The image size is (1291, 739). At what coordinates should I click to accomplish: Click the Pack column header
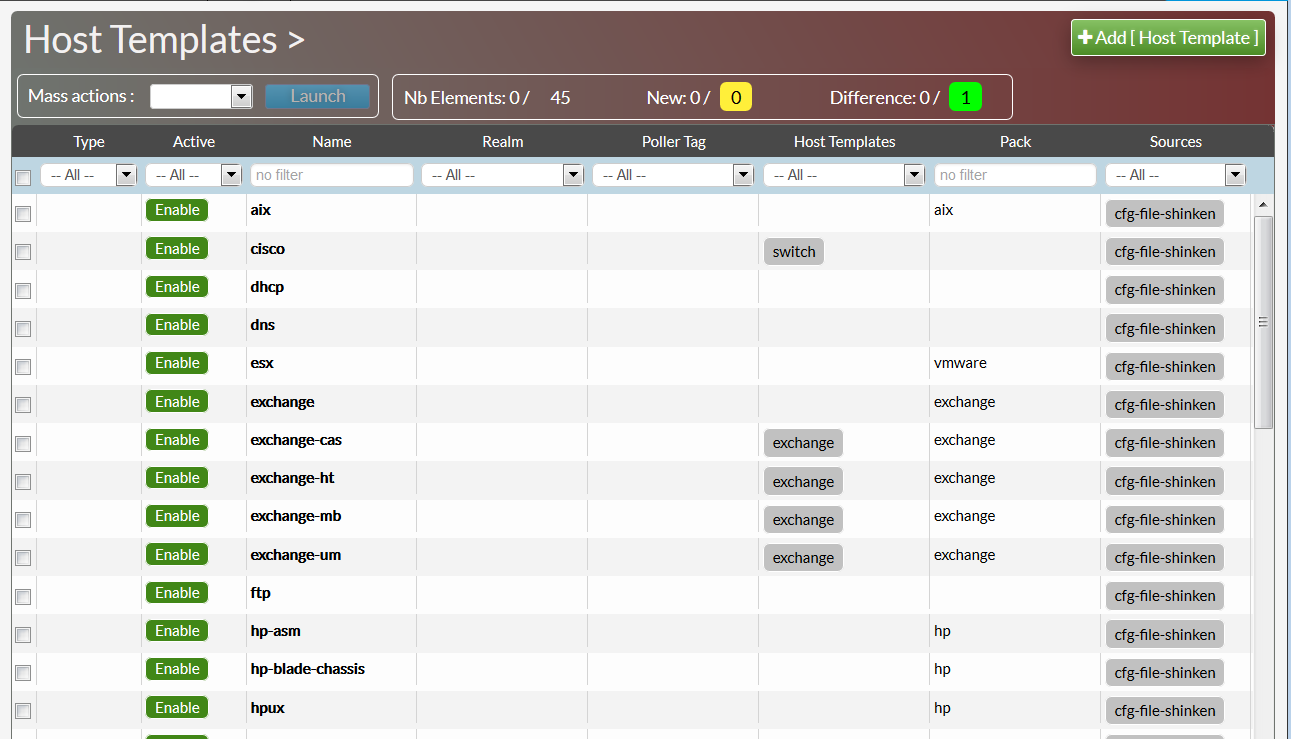click(x=1015, y=142)
